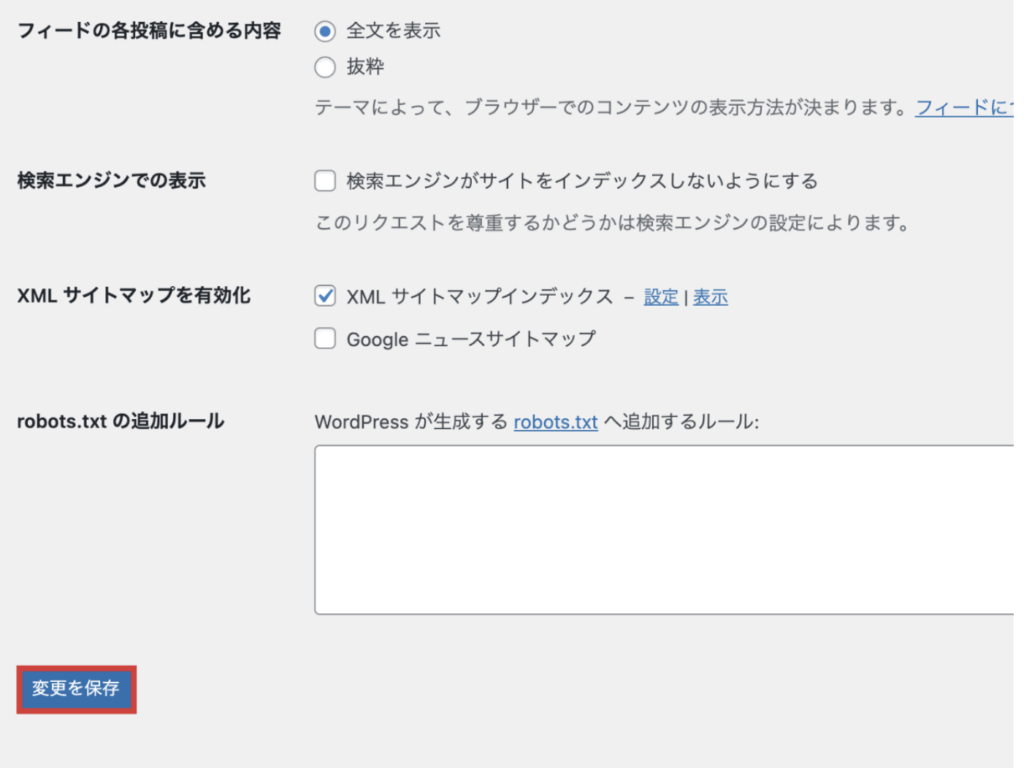Uncheck the XML サイトマップインデックス checkbox
Image resolution: width=1024 pixels, height=768 pixels.
[x=325, y=296]
